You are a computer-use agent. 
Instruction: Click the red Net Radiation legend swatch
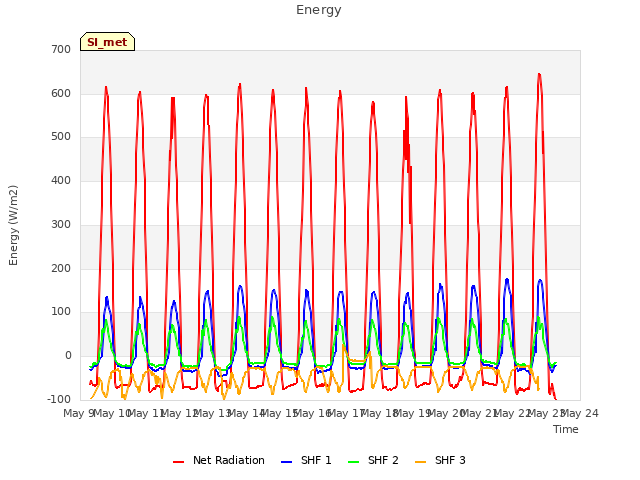click(178, 462)
